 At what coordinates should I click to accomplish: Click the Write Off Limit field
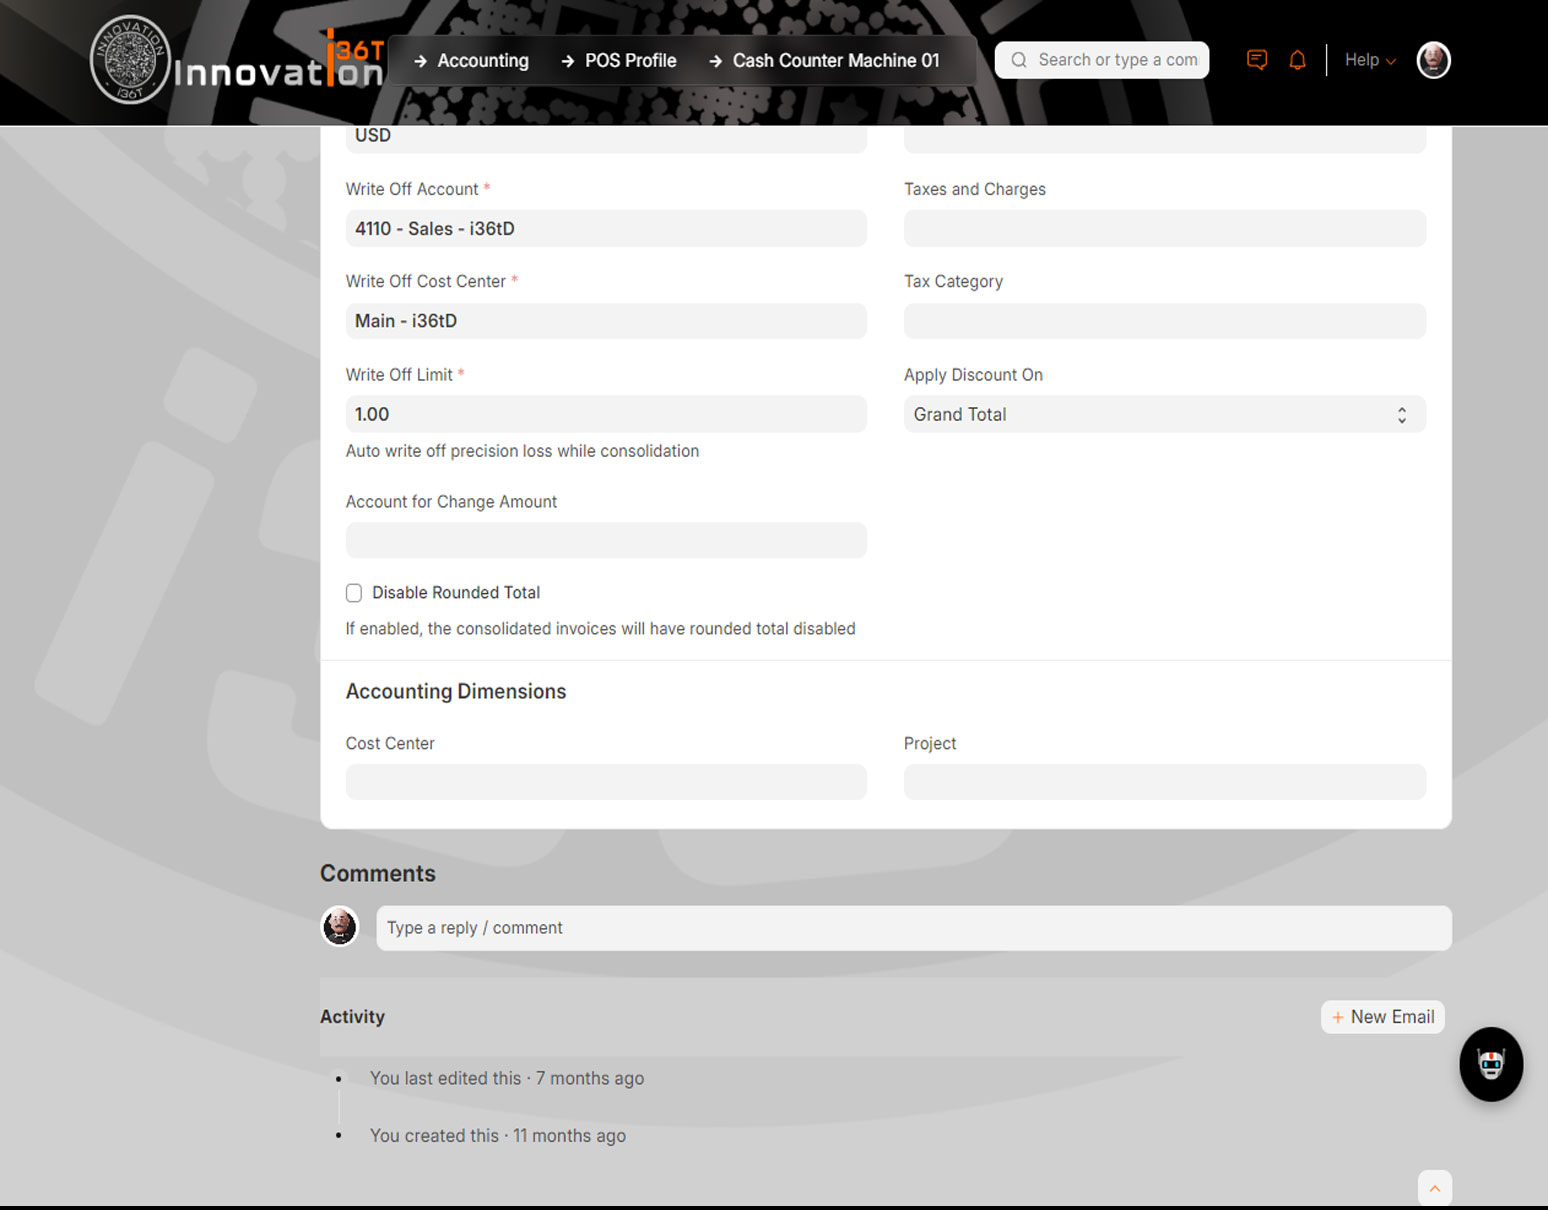click(605, 414)
